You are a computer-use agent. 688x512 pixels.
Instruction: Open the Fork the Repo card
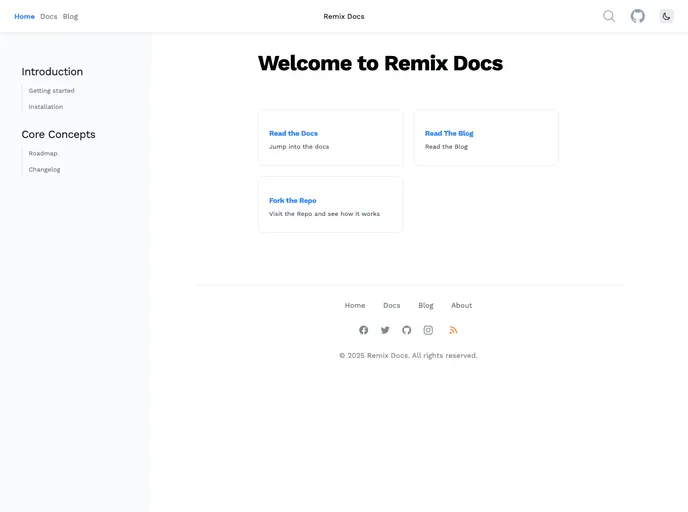click(x=330, y=204)
